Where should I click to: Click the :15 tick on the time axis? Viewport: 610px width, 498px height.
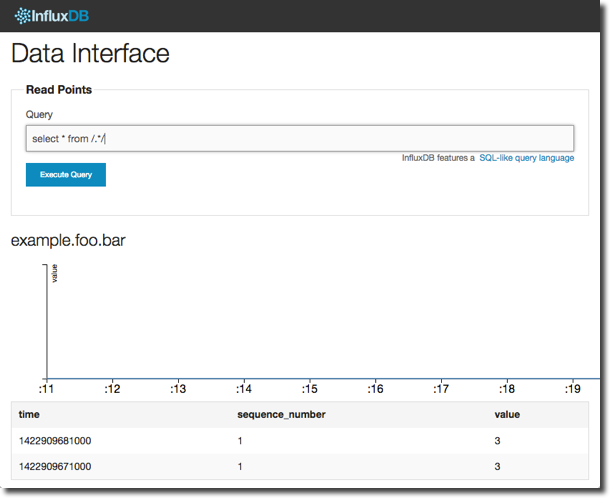pyautogui.click(x=309, y=389)
